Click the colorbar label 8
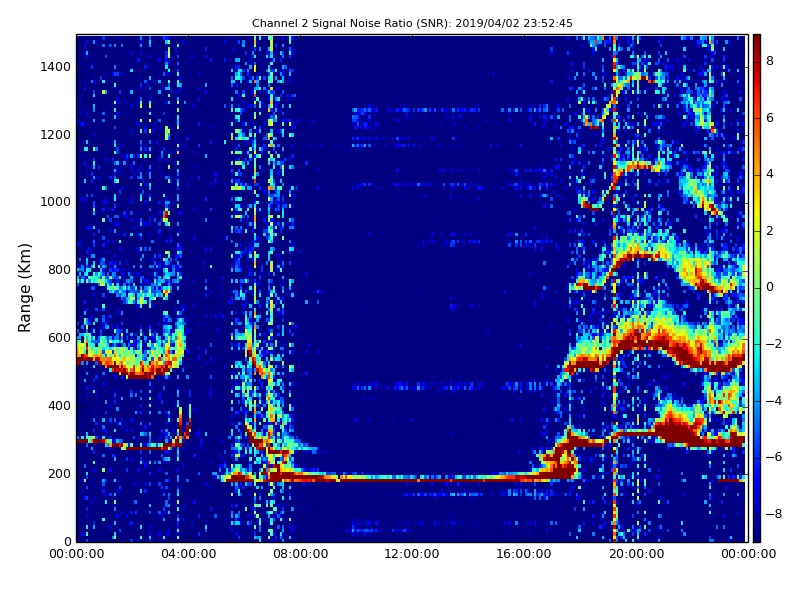 pyautogui.click(x=770, y=61)
